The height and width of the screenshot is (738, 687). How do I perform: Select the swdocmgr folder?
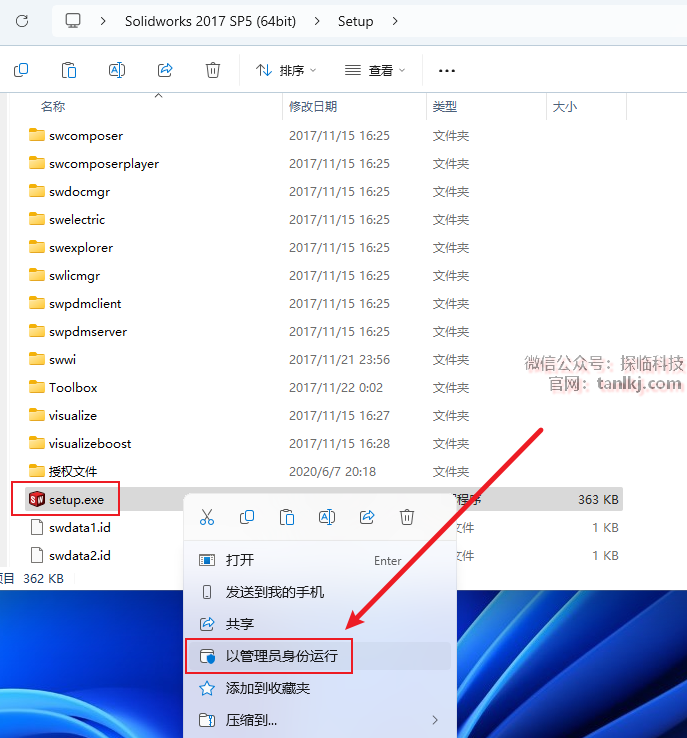tap(80, 191)
